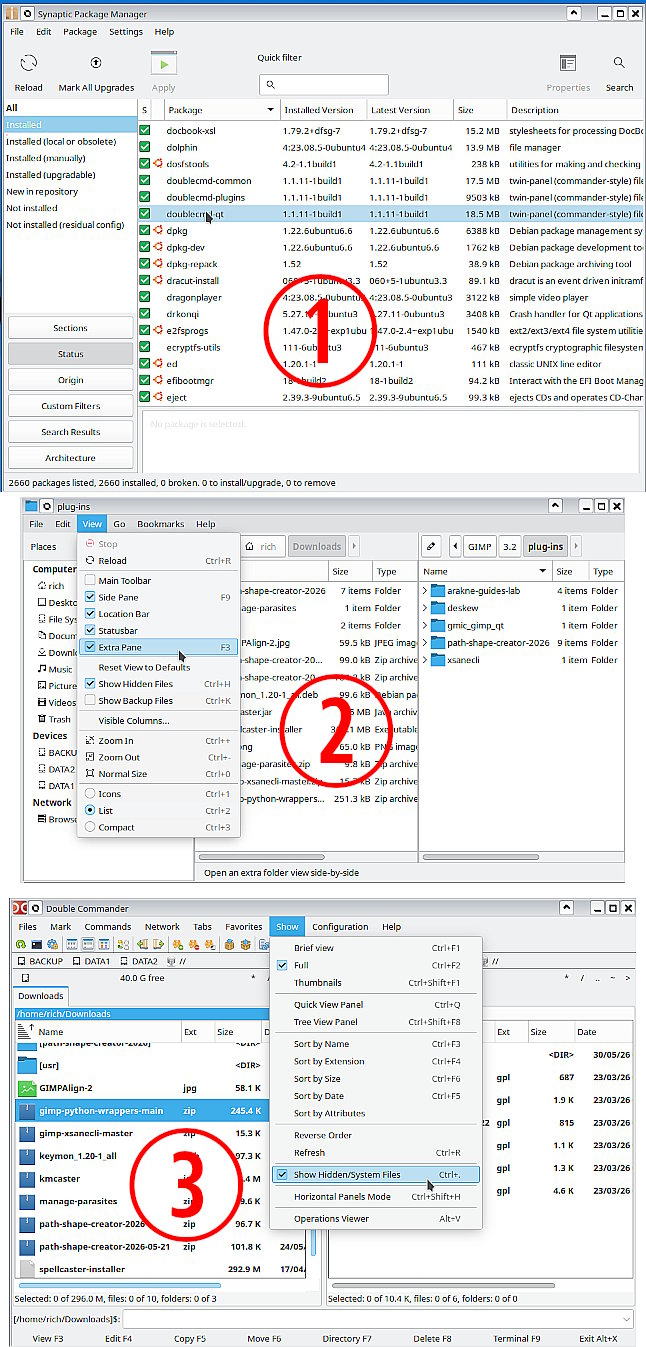Select gimp-xsanecli-master zip file icon
646x1347 pixels.
pos(28,1133)
